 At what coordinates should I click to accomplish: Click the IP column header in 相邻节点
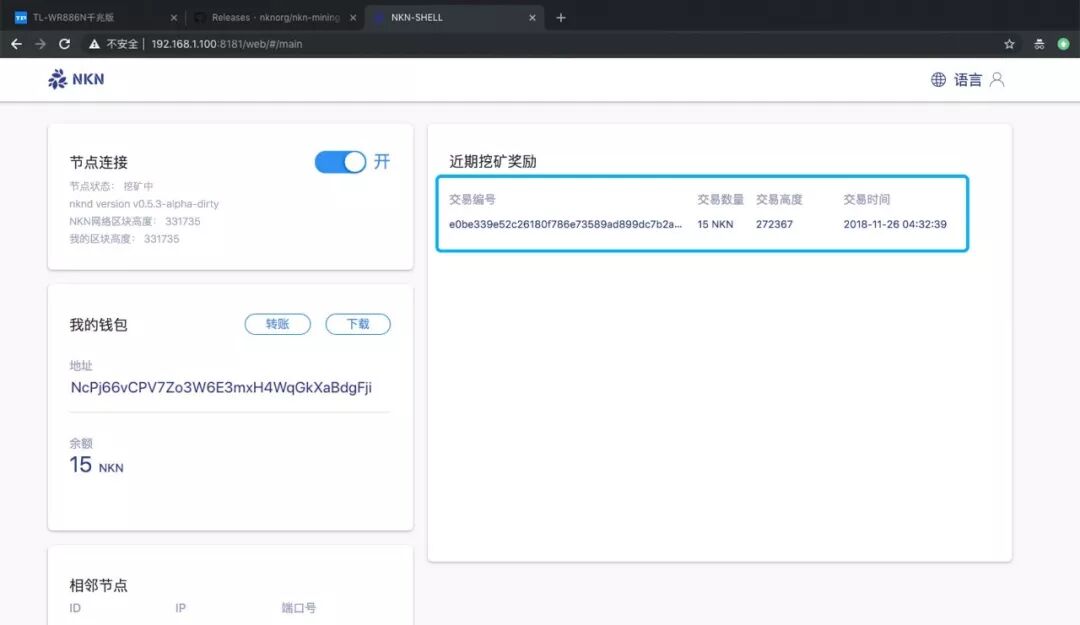[x=180, y=608]
